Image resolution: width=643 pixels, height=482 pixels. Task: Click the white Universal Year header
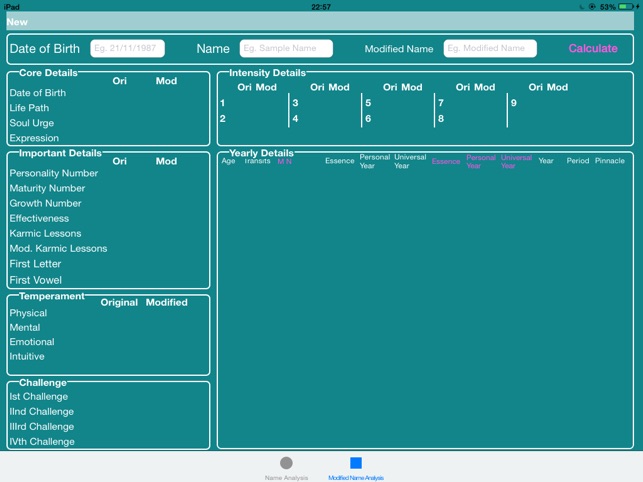point(410,161)
